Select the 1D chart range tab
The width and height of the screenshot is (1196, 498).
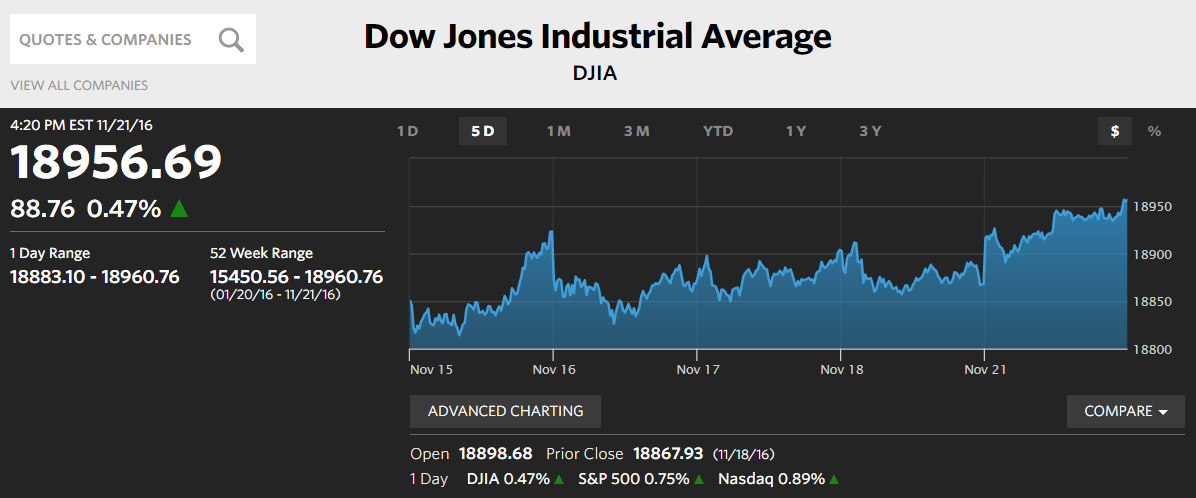pos(408,131)
